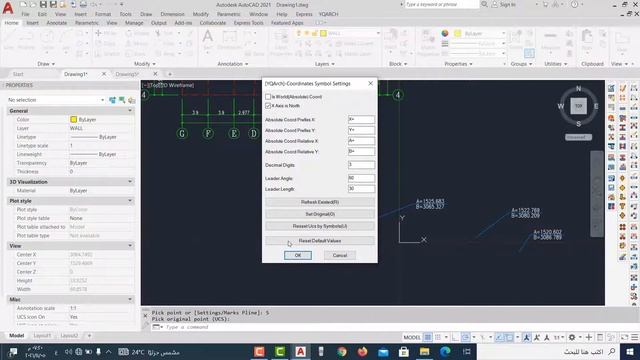Open the Annotate ribbon tab
Screen dimensions: 640x360
[57, 23]
